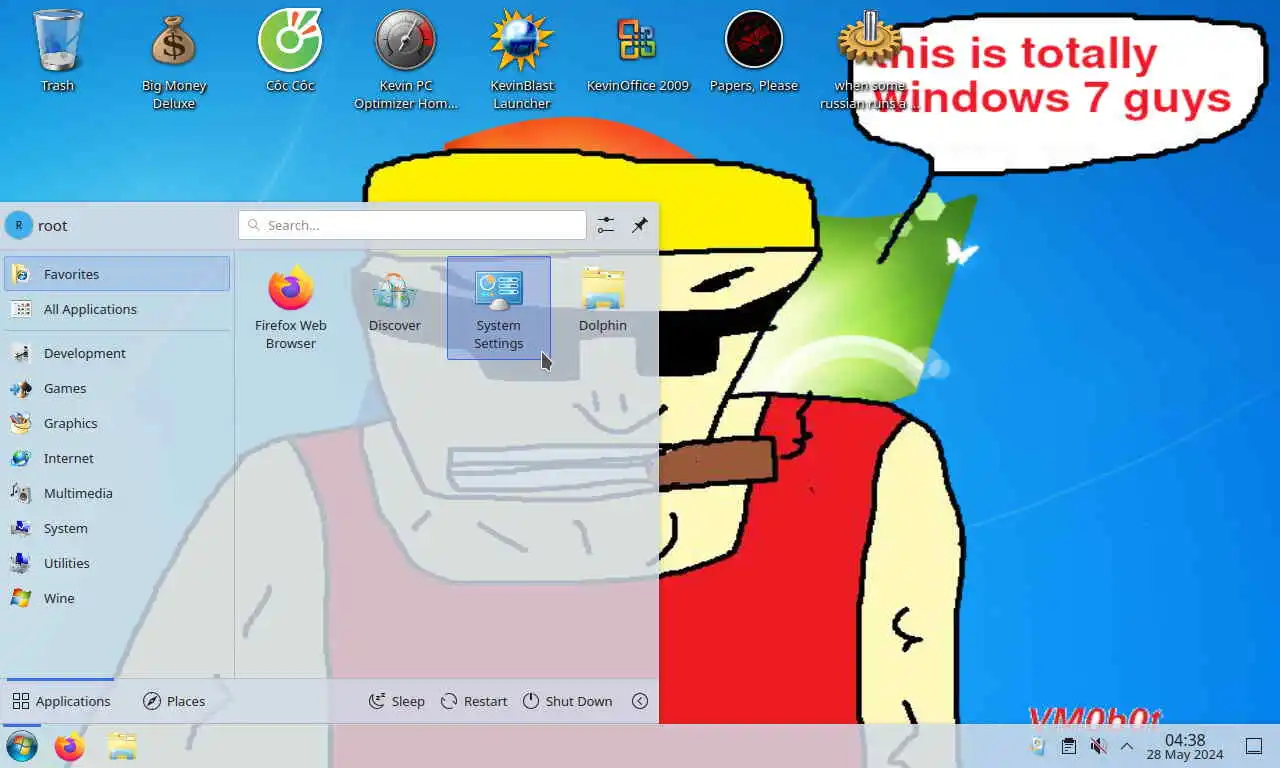Open System Settings from favorites
The height and width of the screenshot is (768, 1280).
[499, 308]
